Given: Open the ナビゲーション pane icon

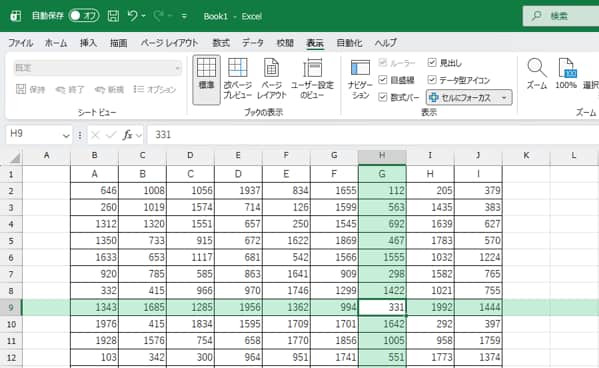Looking at the screenshot, I should tap(360, 79).
